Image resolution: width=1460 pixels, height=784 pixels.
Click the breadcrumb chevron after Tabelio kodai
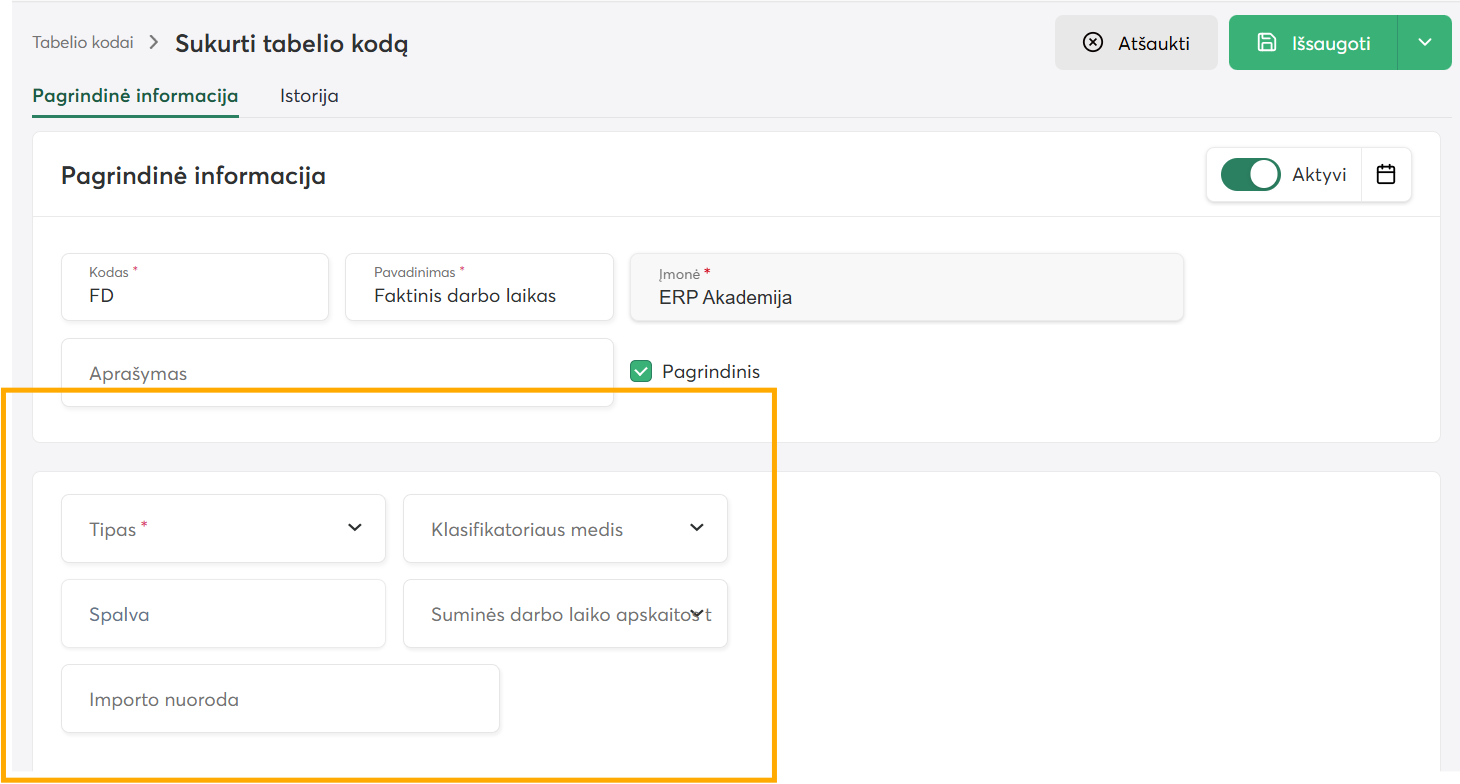154,42
